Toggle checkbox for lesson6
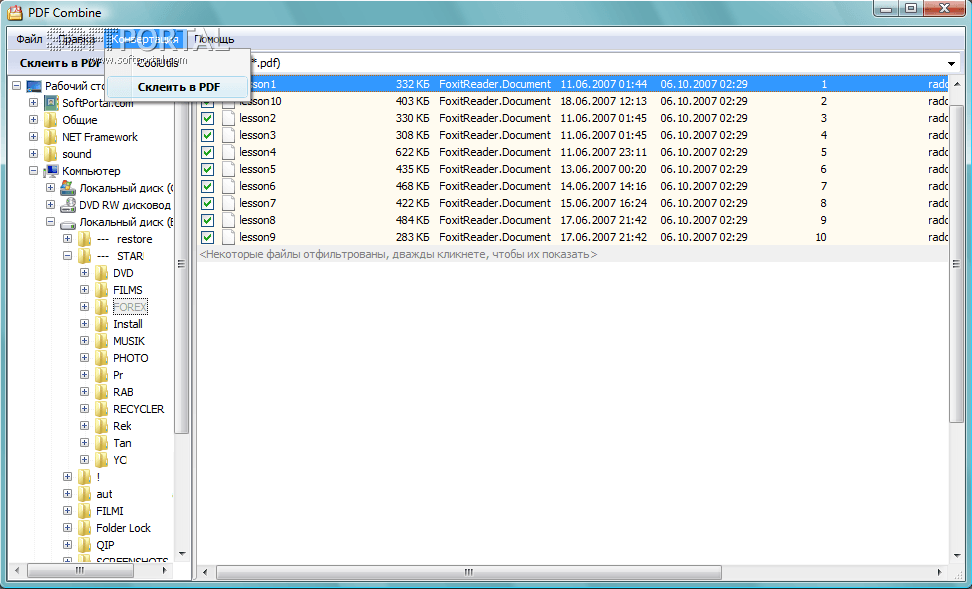 [x=208, y=187]
